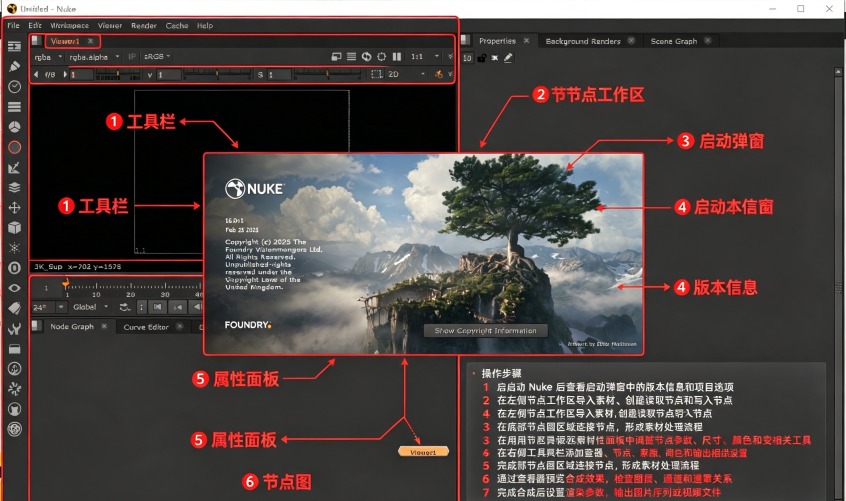Click the unlock icon in Properties panel
The image size is (846, 501).
click(x=481, y=58)
